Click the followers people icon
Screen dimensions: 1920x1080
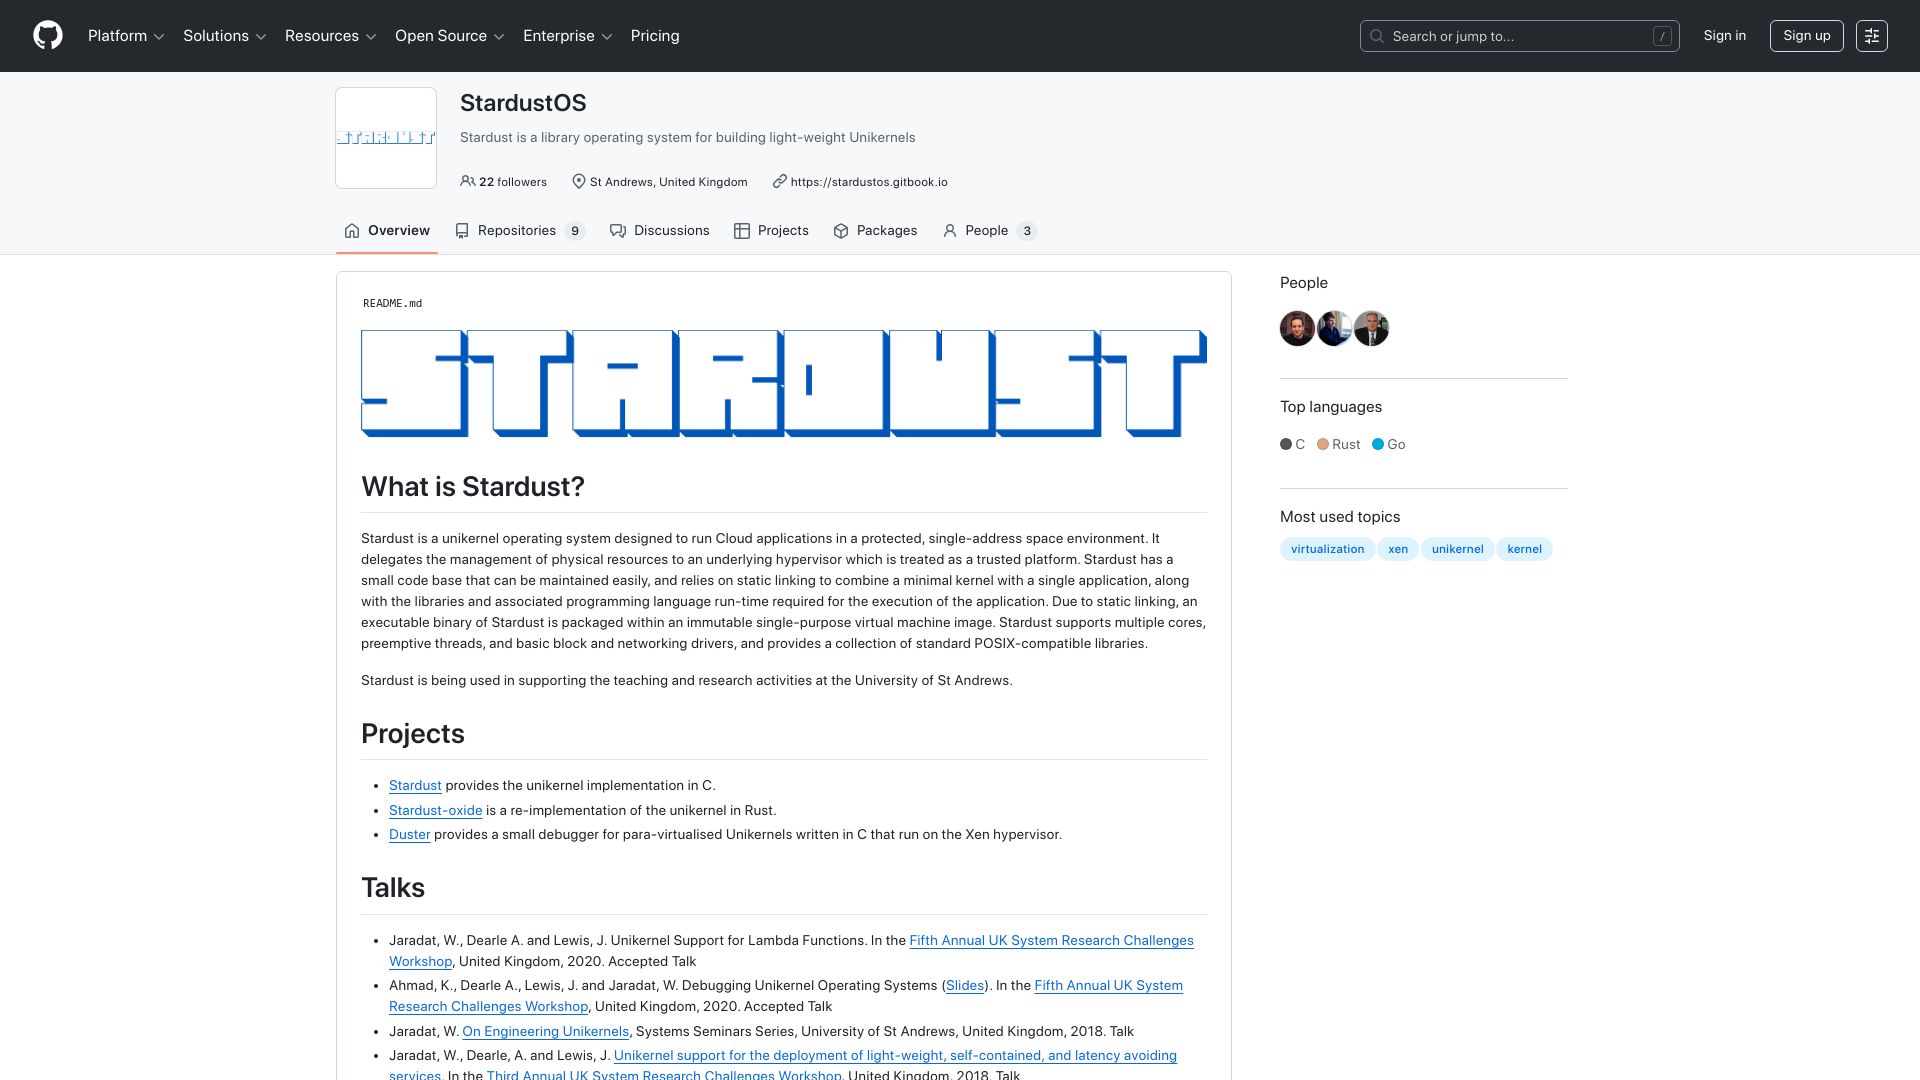(467, 181)
